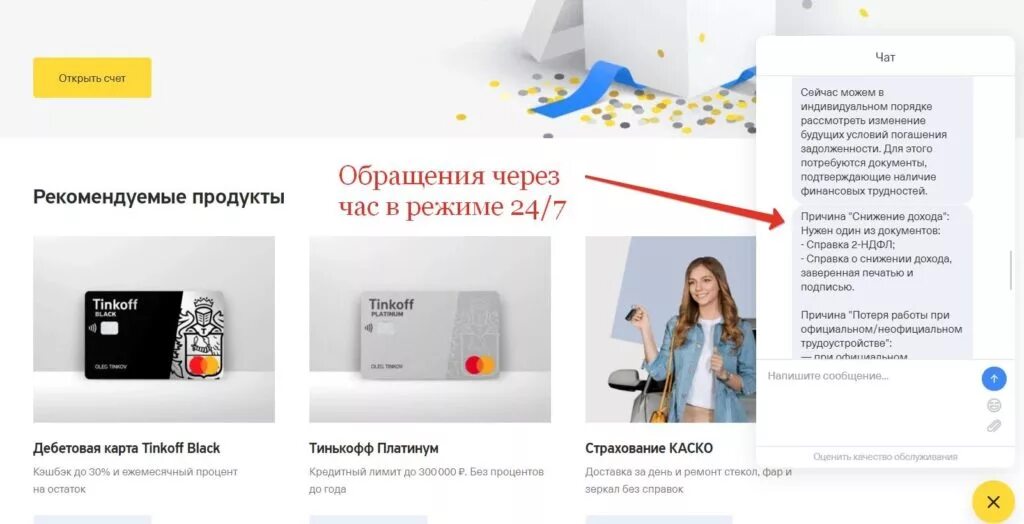Viewport: 1024px width, 524px height.
Task: Click the Причина Снижение дохода chat message
Action: coord(882,282)
